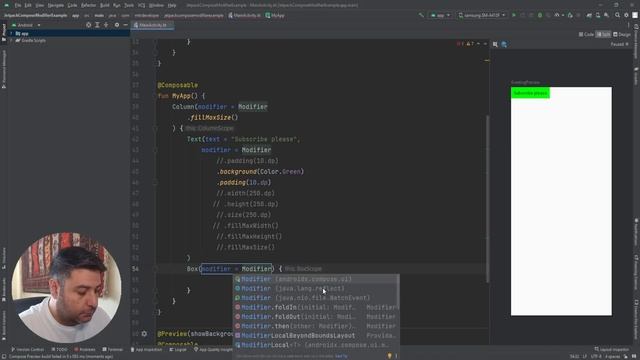
Task: Click UTF-8 encoding in status bar
Action: (596, 356)
